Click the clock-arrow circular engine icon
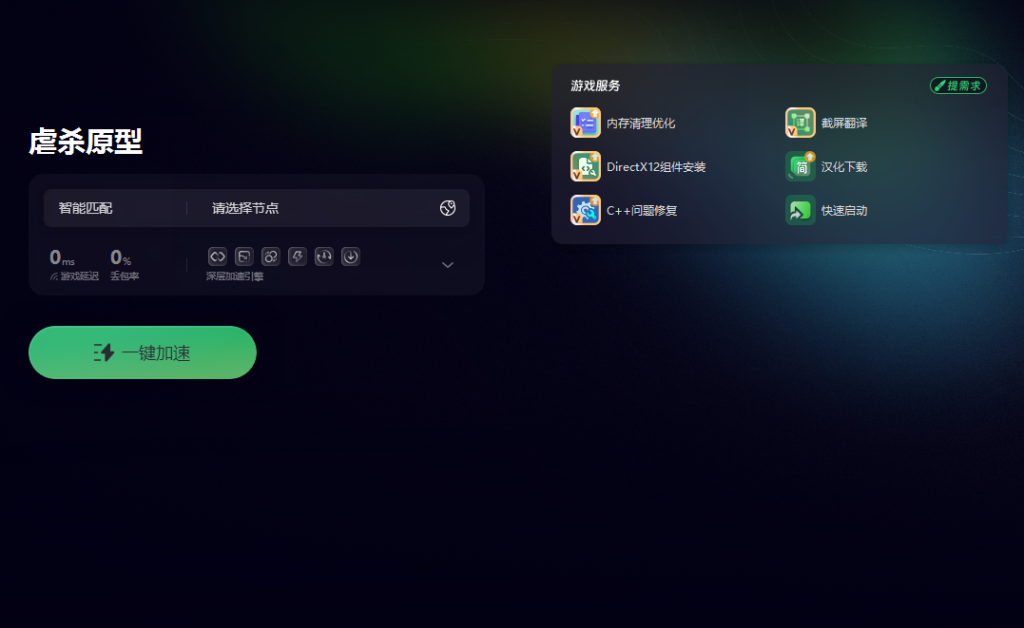1024x628 pixels. (324, 257)
